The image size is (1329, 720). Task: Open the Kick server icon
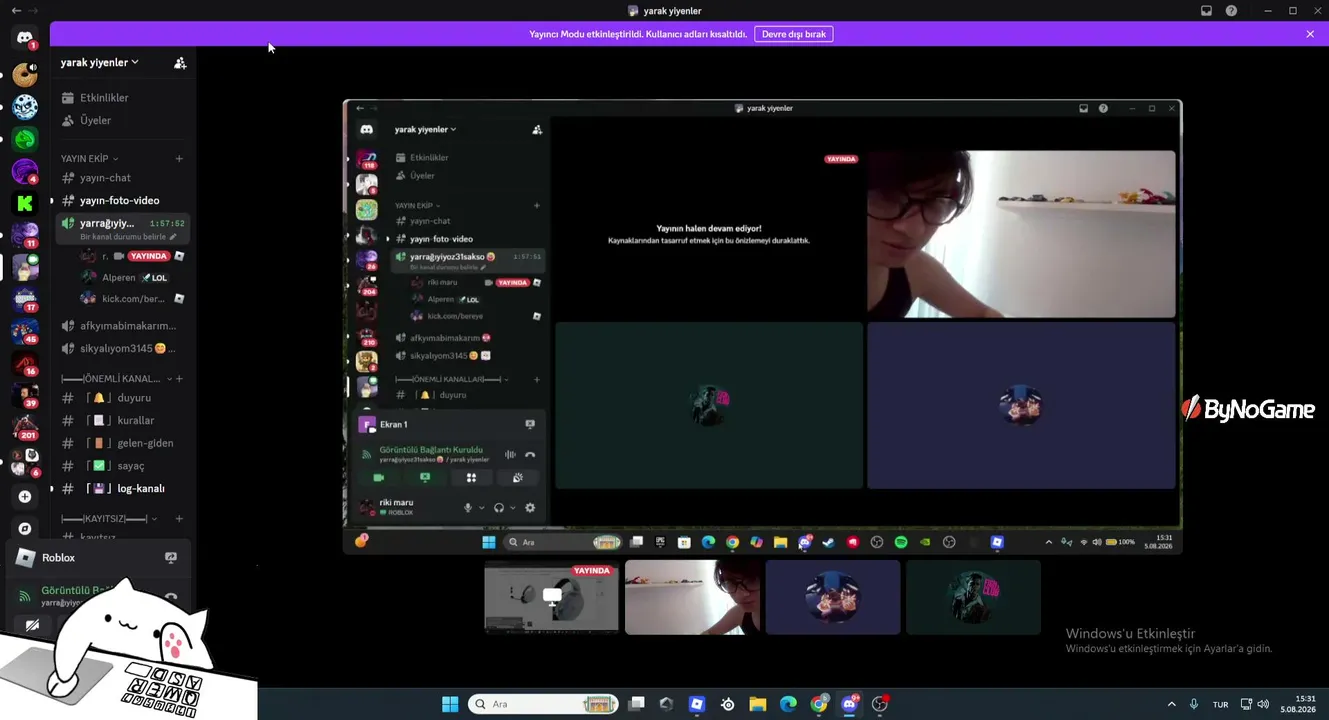pyautogui.click(x=25, y=203)
